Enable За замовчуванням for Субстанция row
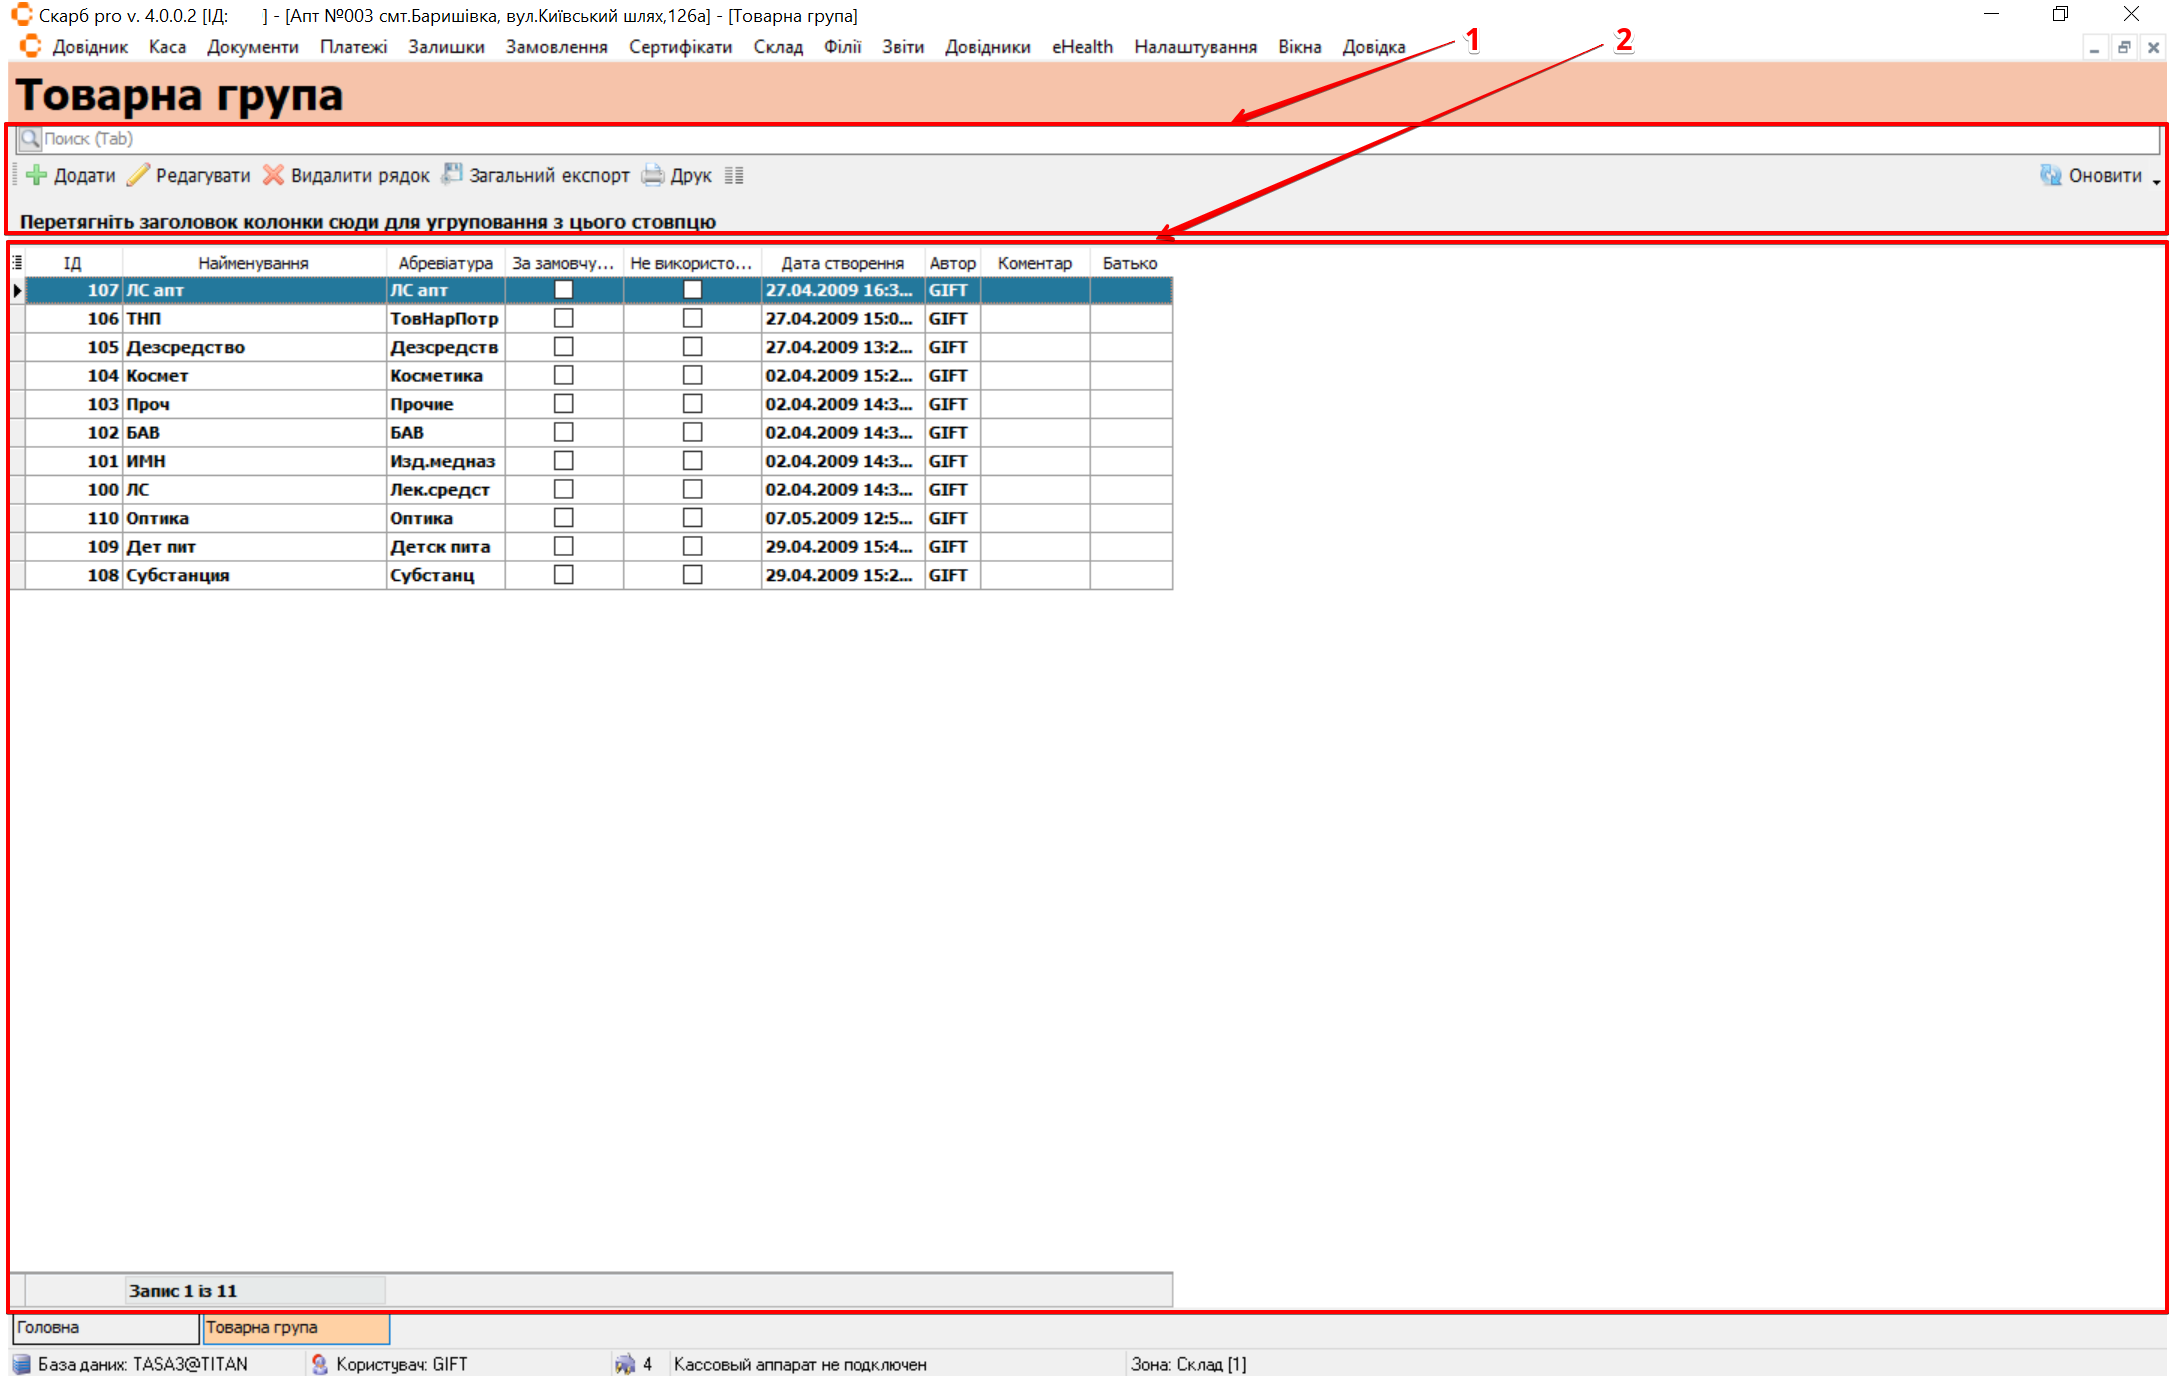 (x=564, y=575)
